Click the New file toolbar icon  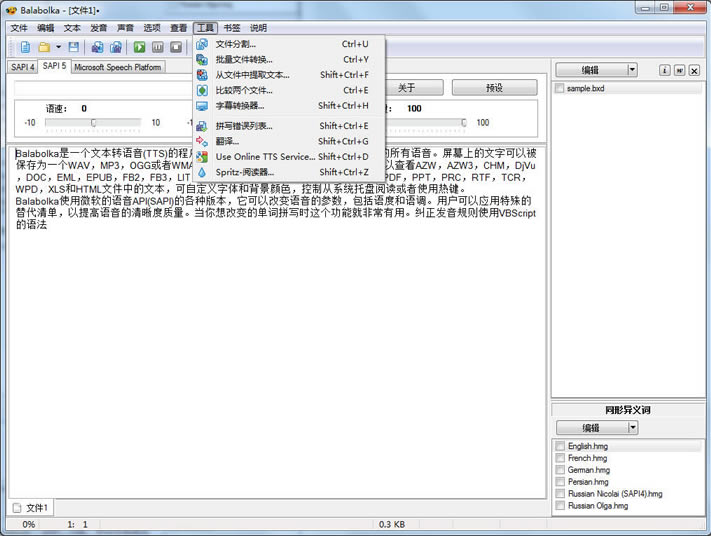pyautogui.click(x=25, y=47)
